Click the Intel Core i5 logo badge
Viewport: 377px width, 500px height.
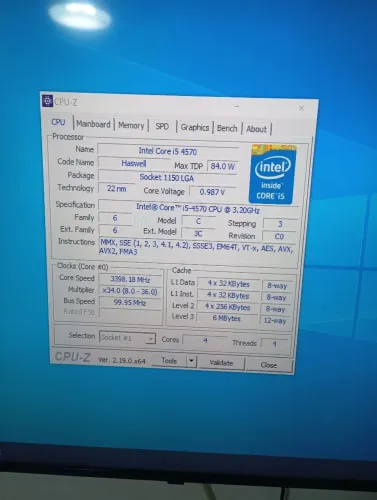pyautogui.click(x=272, y=174)
